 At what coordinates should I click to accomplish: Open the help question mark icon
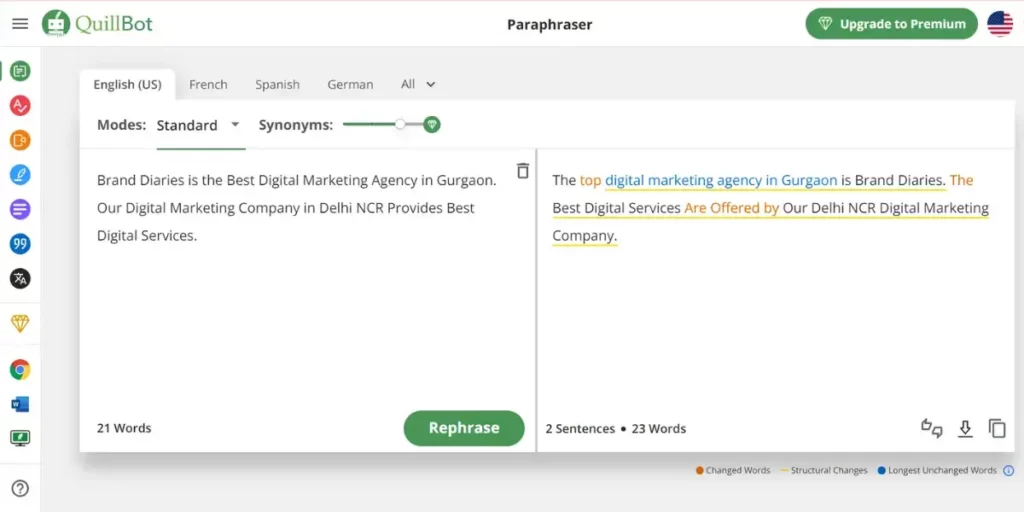[x=20, y=488]
